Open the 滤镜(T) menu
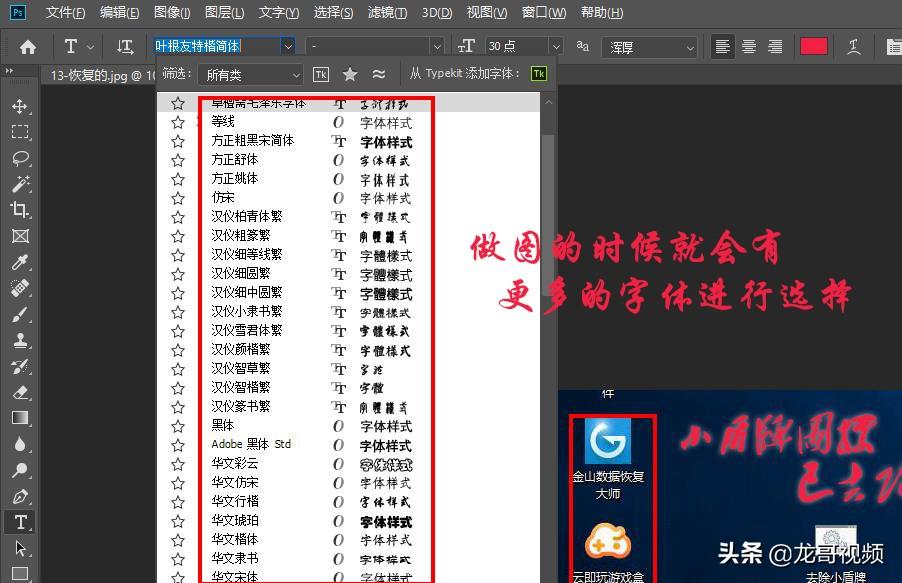This screenshot has height=583, width=902. tap(387, 12)
